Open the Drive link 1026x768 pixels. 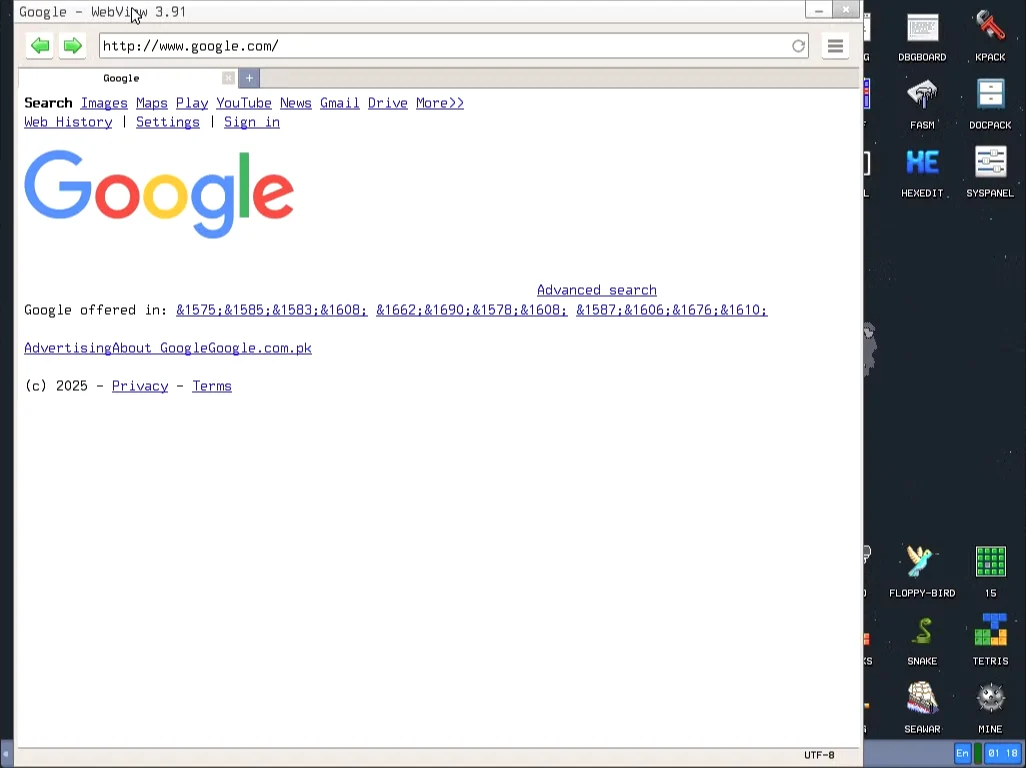pos(387,103)
